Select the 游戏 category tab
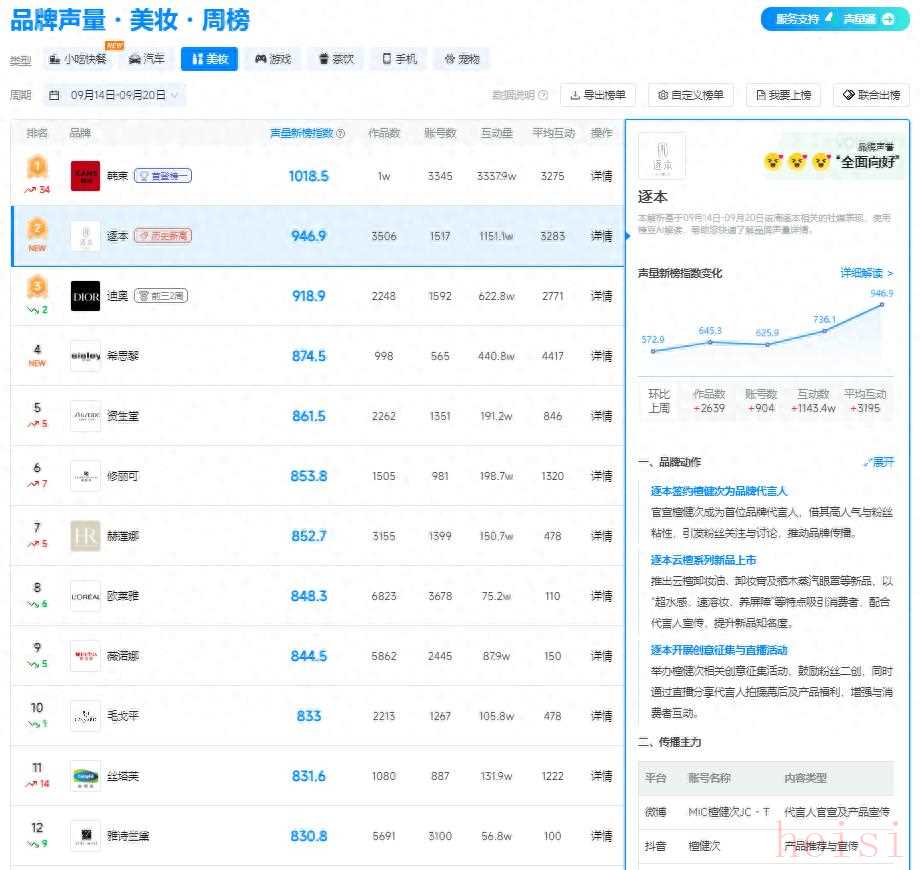Image resolution: width=920 pixels, height=870 pixels. tap(272, 59)
